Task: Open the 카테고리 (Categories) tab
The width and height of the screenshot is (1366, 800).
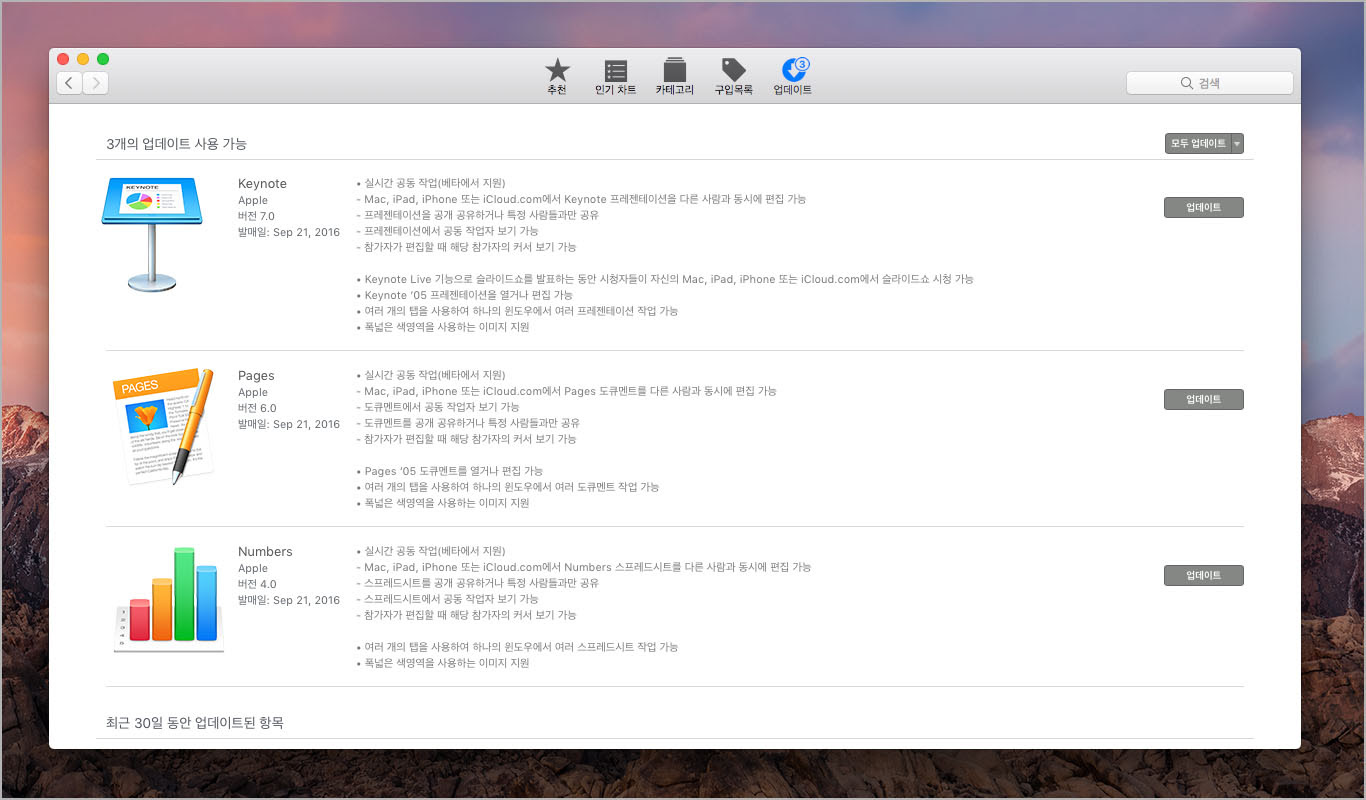Action: [x=674, y=77]
